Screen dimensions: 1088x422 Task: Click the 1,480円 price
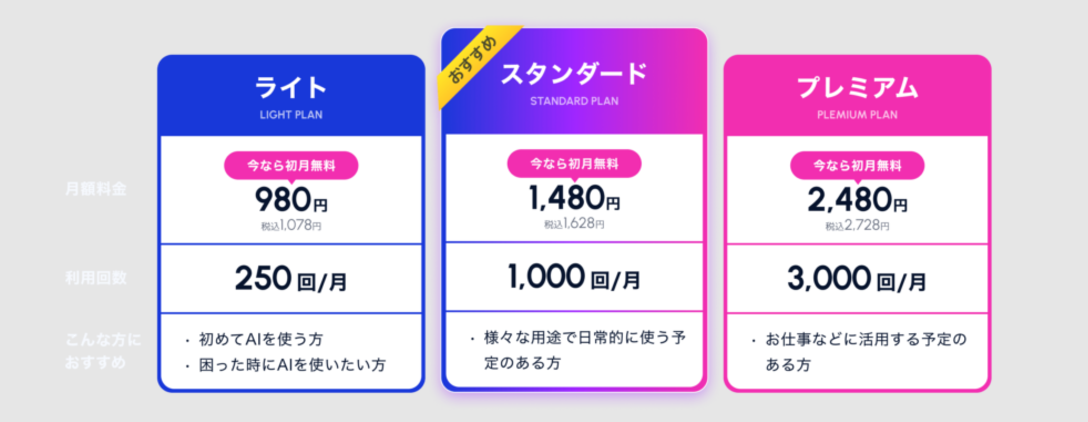pos(574,199)
